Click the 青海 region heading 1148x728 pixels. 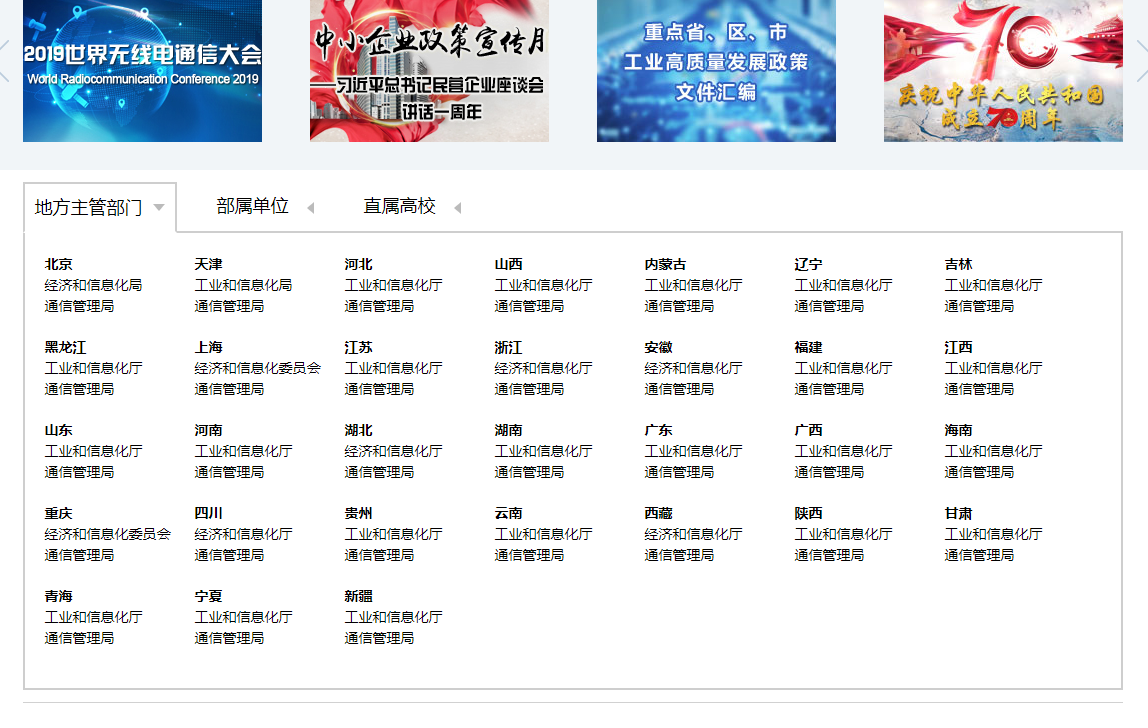point(59,596)
